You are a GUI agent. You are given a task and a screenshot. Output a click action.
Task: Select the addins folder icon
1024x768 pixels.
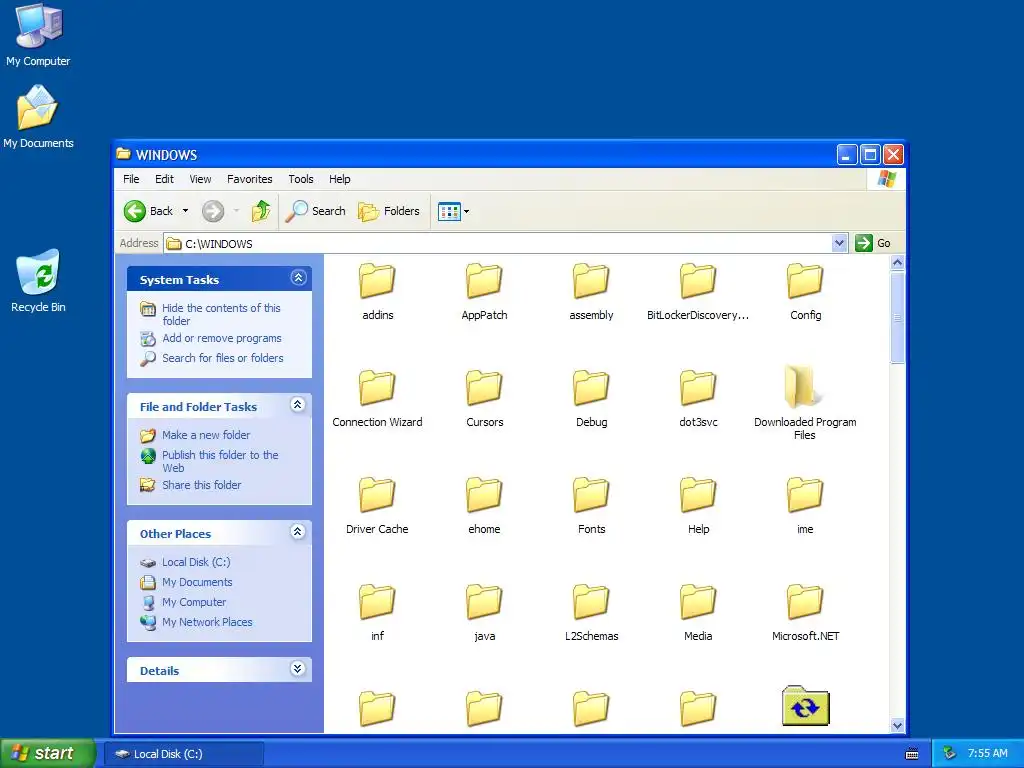pos(377,281)
